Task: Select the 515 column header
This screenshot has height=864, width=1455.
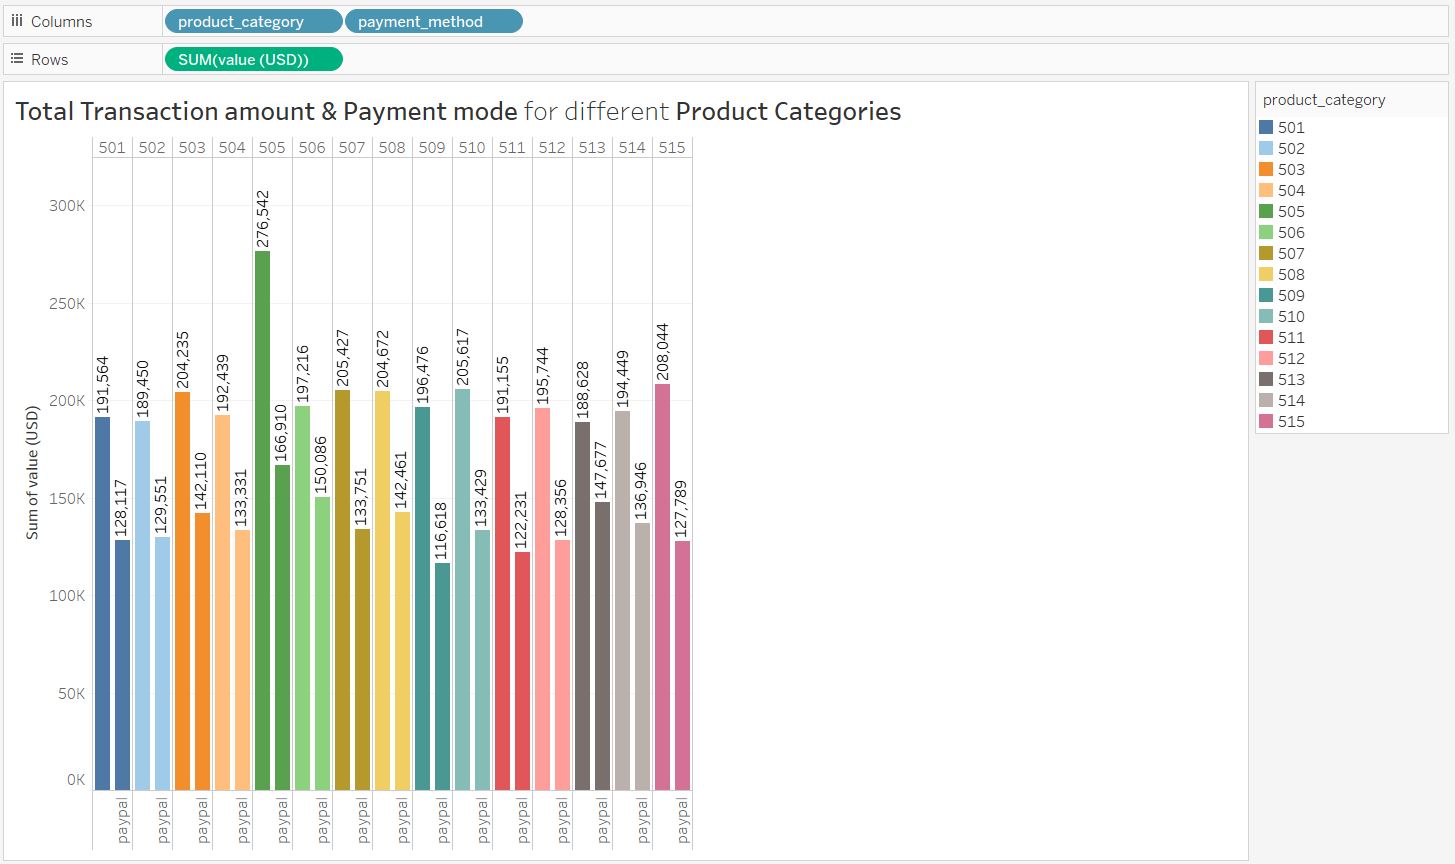Action: click(672, 147)
